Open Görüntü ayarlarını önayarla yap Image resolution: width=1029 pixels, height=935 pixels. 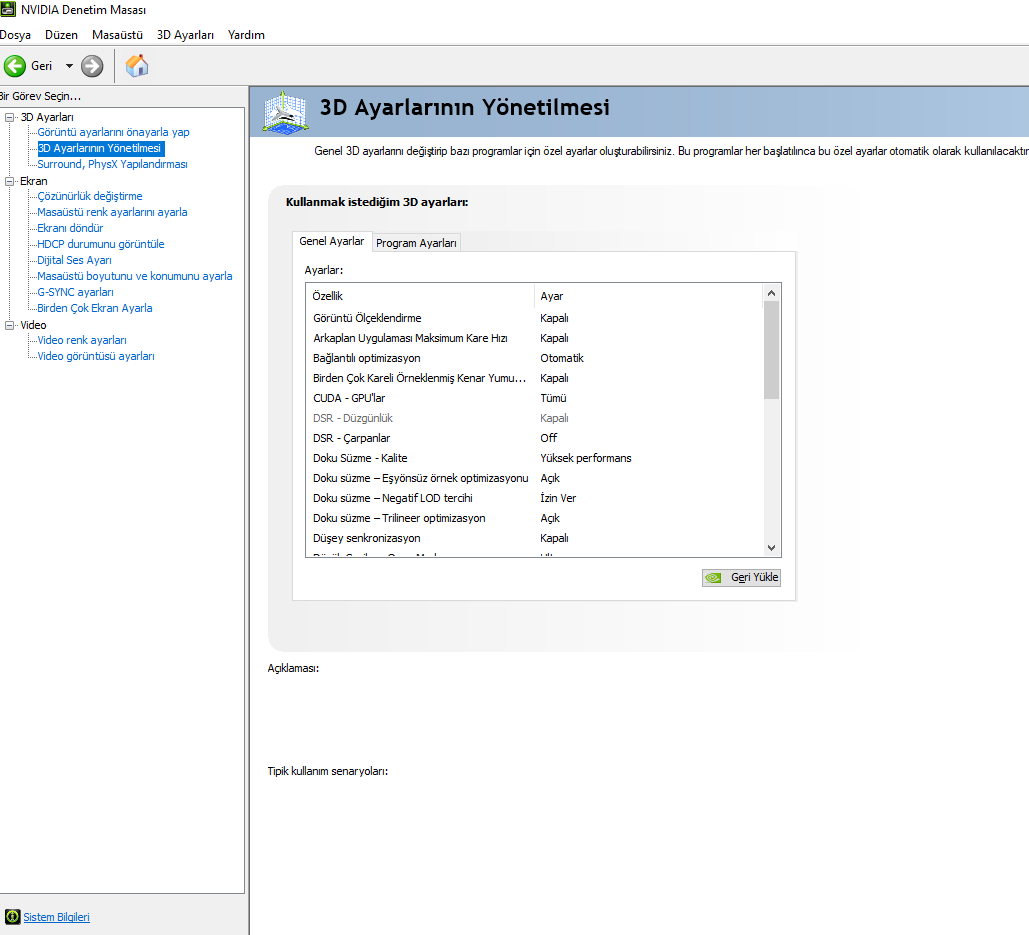(113, 132)
